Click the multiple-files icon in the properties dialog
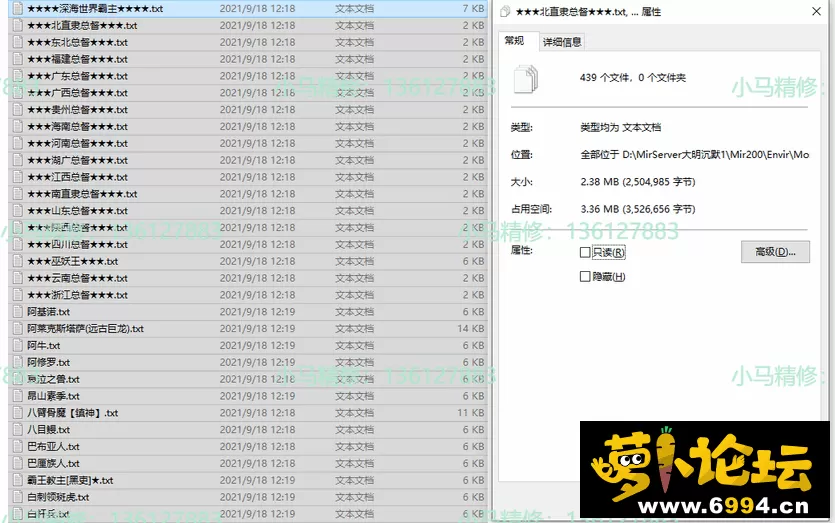This screenshot has height=523, width=835. click(x=526, y=79)
